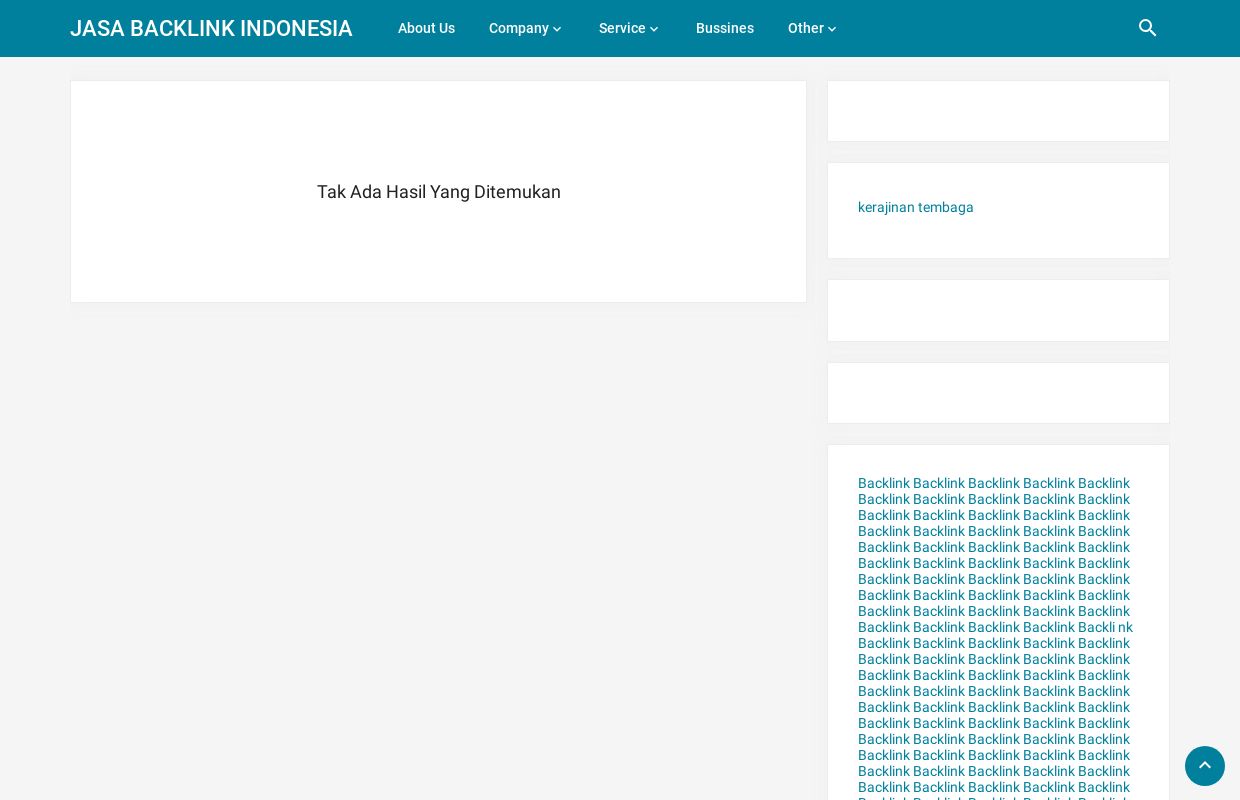Screen dimensions: 1240x800
Task: Click the empty sidebar widget above kerajinan tembaga
Action: (998, 111)
